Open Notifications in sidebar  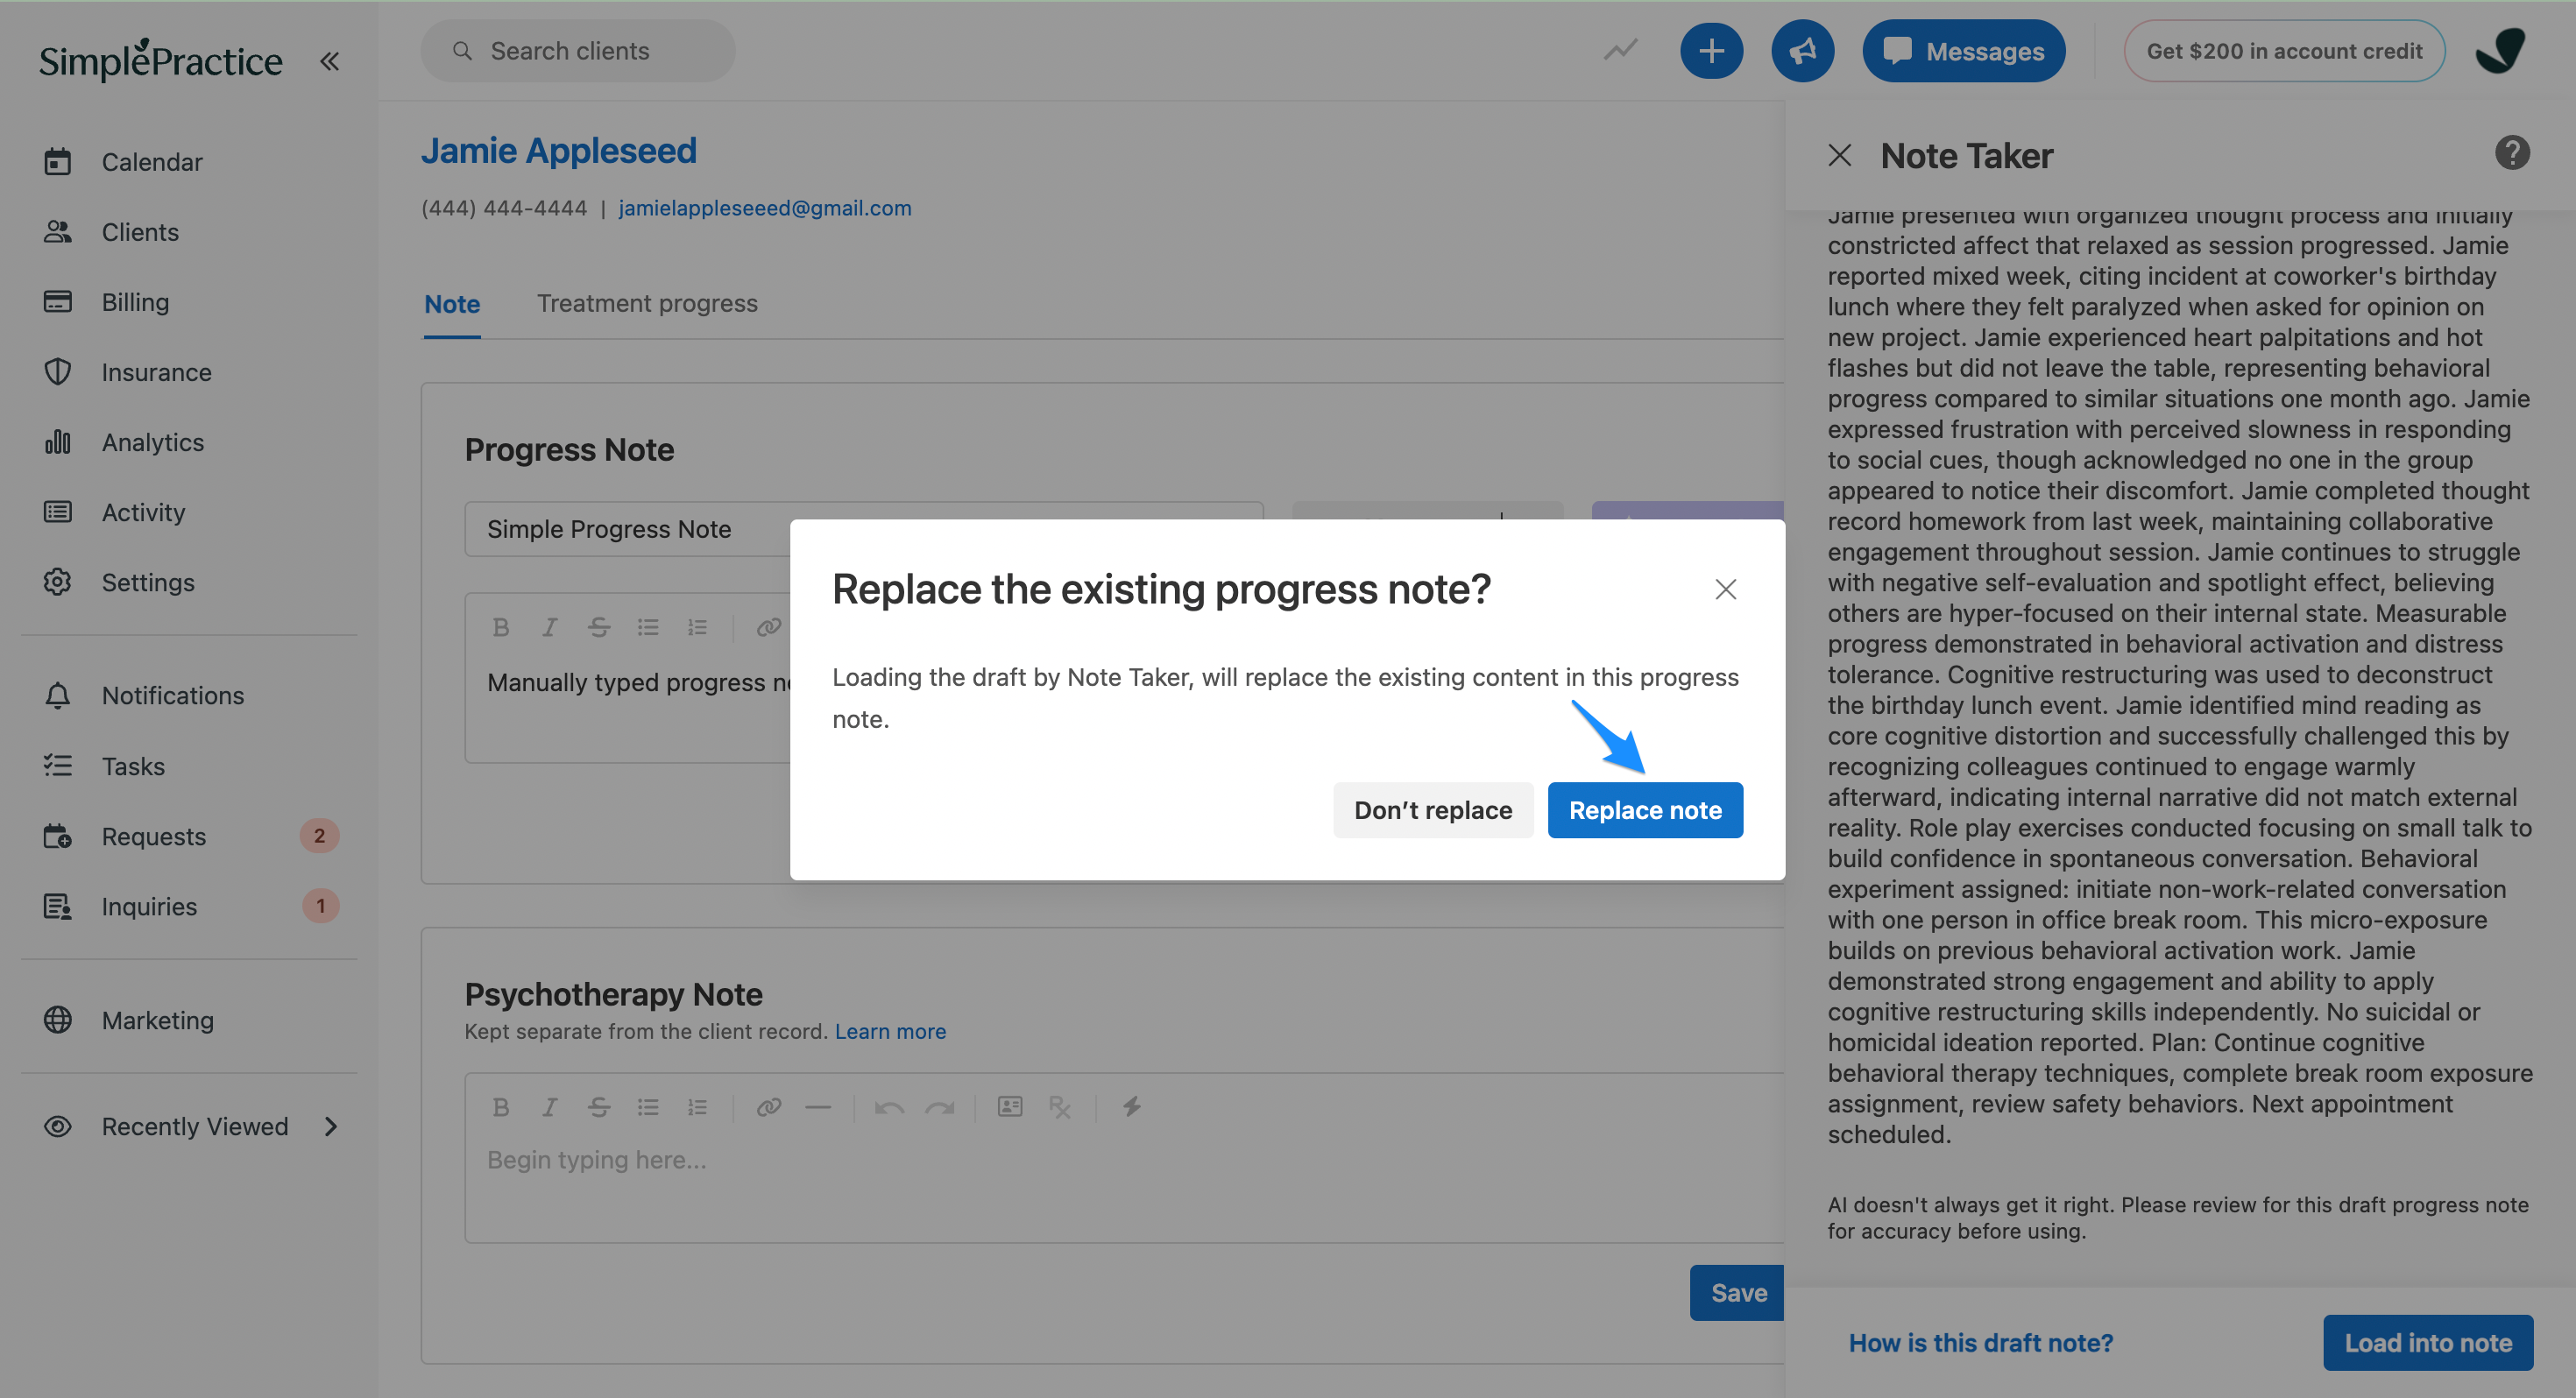point(172,695)
